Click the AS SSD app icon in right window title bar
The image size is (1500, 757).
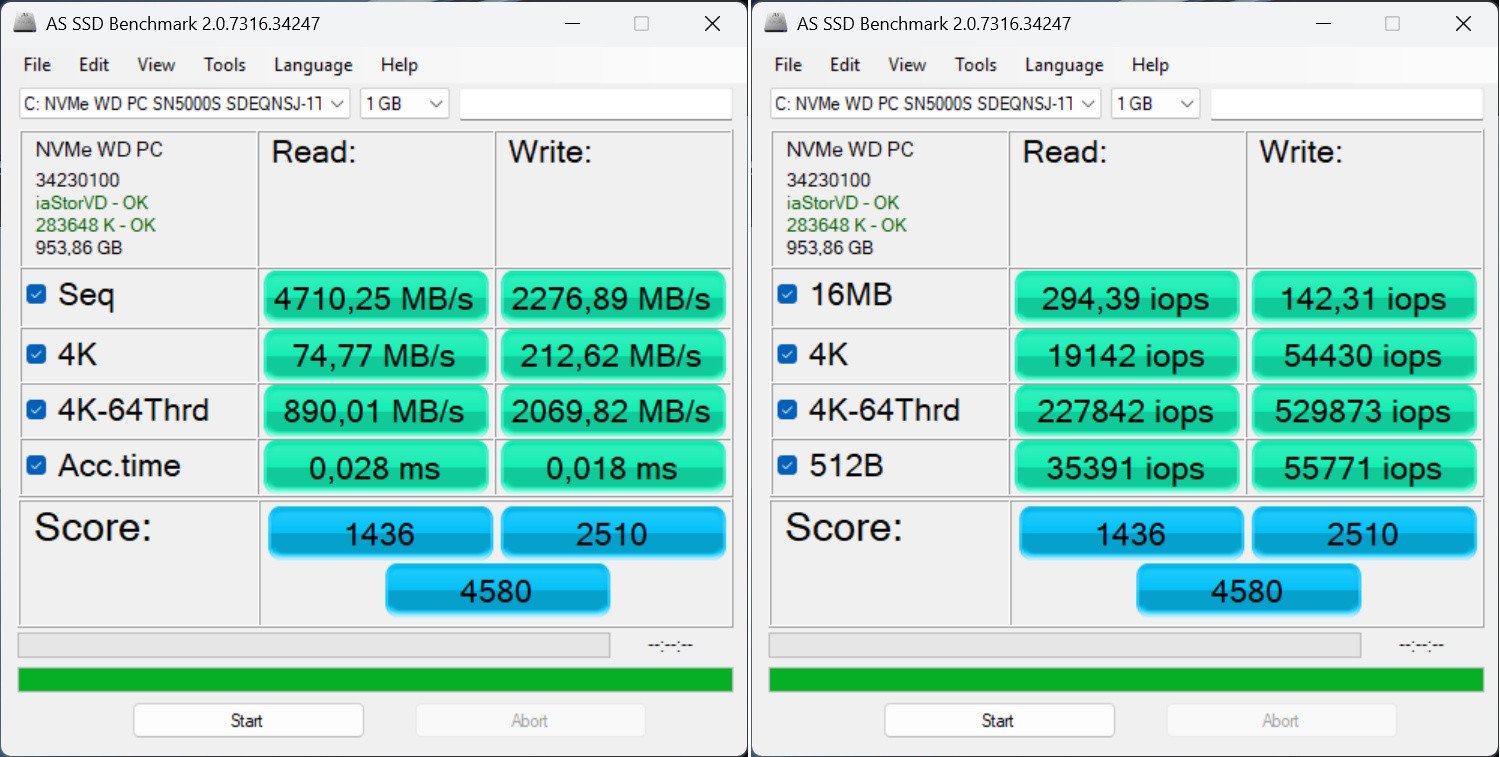click(x=777, y=24)
